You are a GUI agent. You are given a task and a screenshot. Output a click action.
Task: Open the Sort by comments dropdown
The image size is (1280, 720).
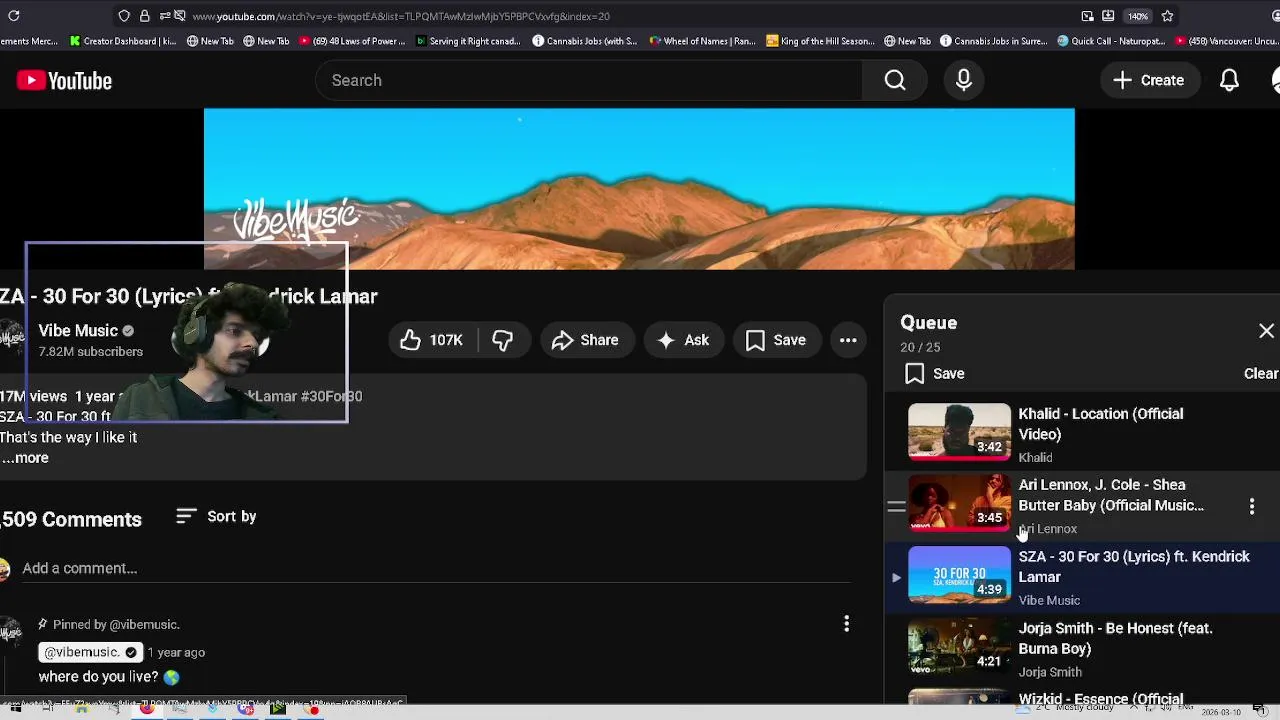tap(217, 516)
